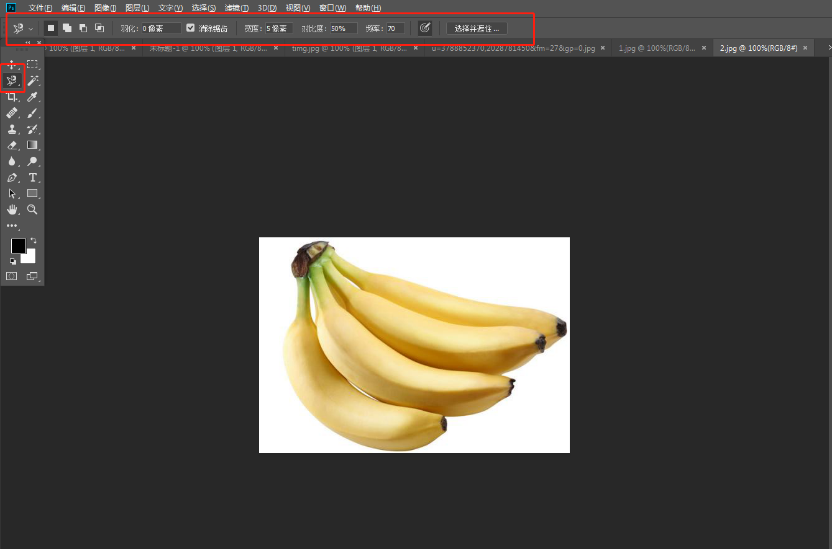Collapse the toolbox panel with double arrows
Screen dimensions: 832x549
point(28,43)
